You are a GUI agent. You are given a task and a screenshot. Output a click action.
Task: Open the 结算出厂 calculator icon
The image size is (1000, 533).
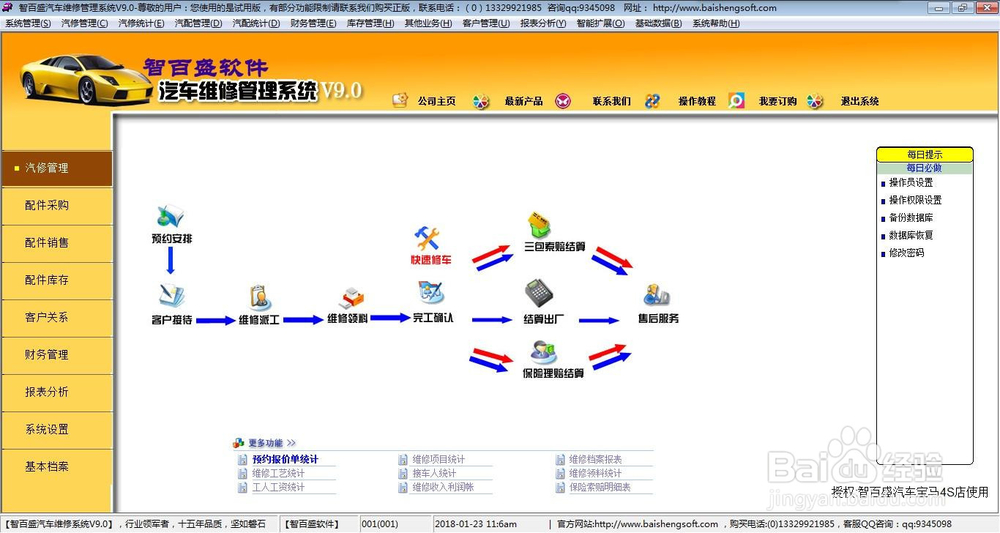click(540, 293)
